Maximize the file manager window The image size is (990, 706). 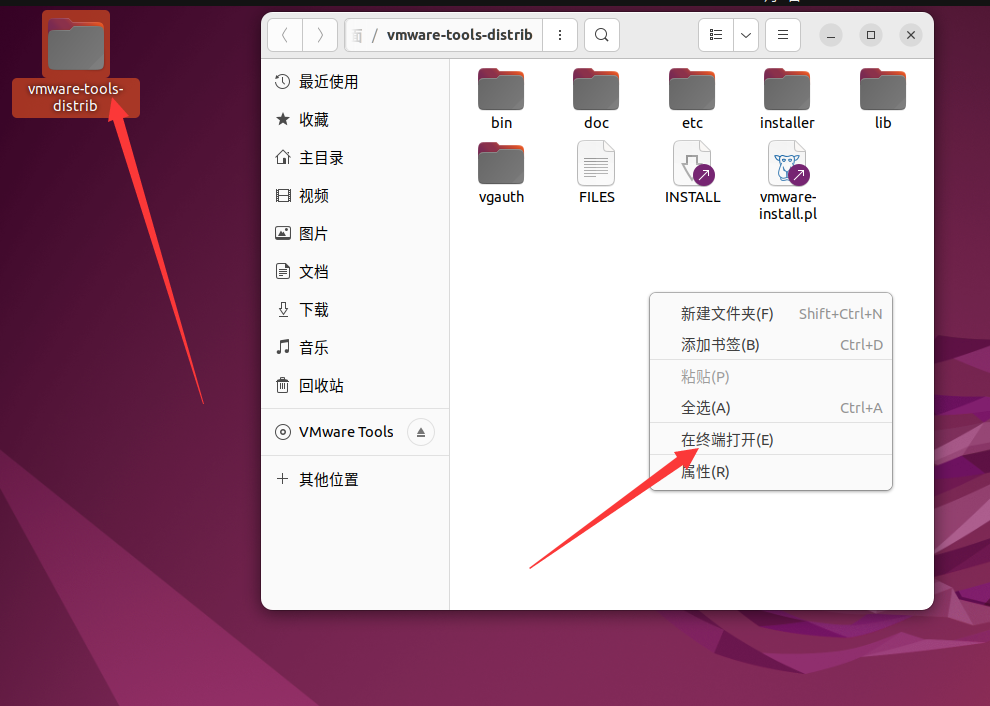click(871, 35)
